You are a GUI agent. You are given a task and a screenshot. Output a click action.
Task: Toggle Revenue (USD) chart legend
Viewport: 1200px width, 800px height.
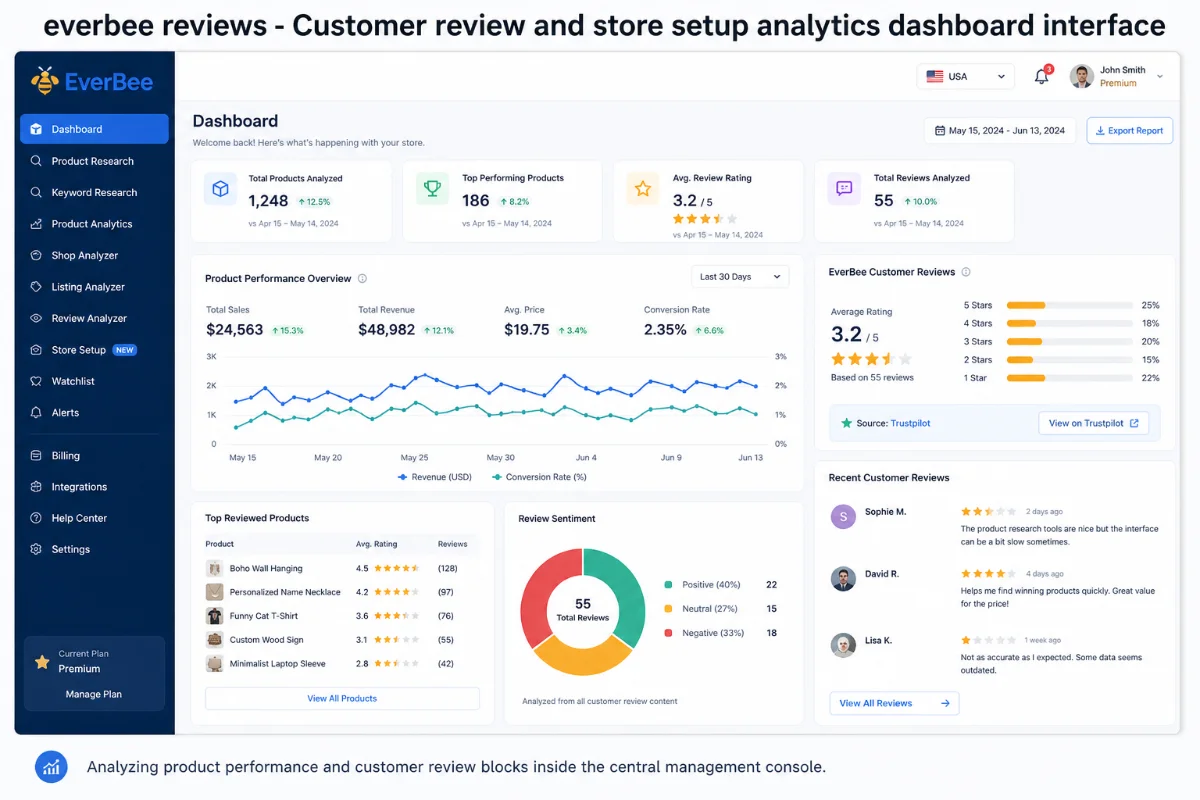point(434,477)
